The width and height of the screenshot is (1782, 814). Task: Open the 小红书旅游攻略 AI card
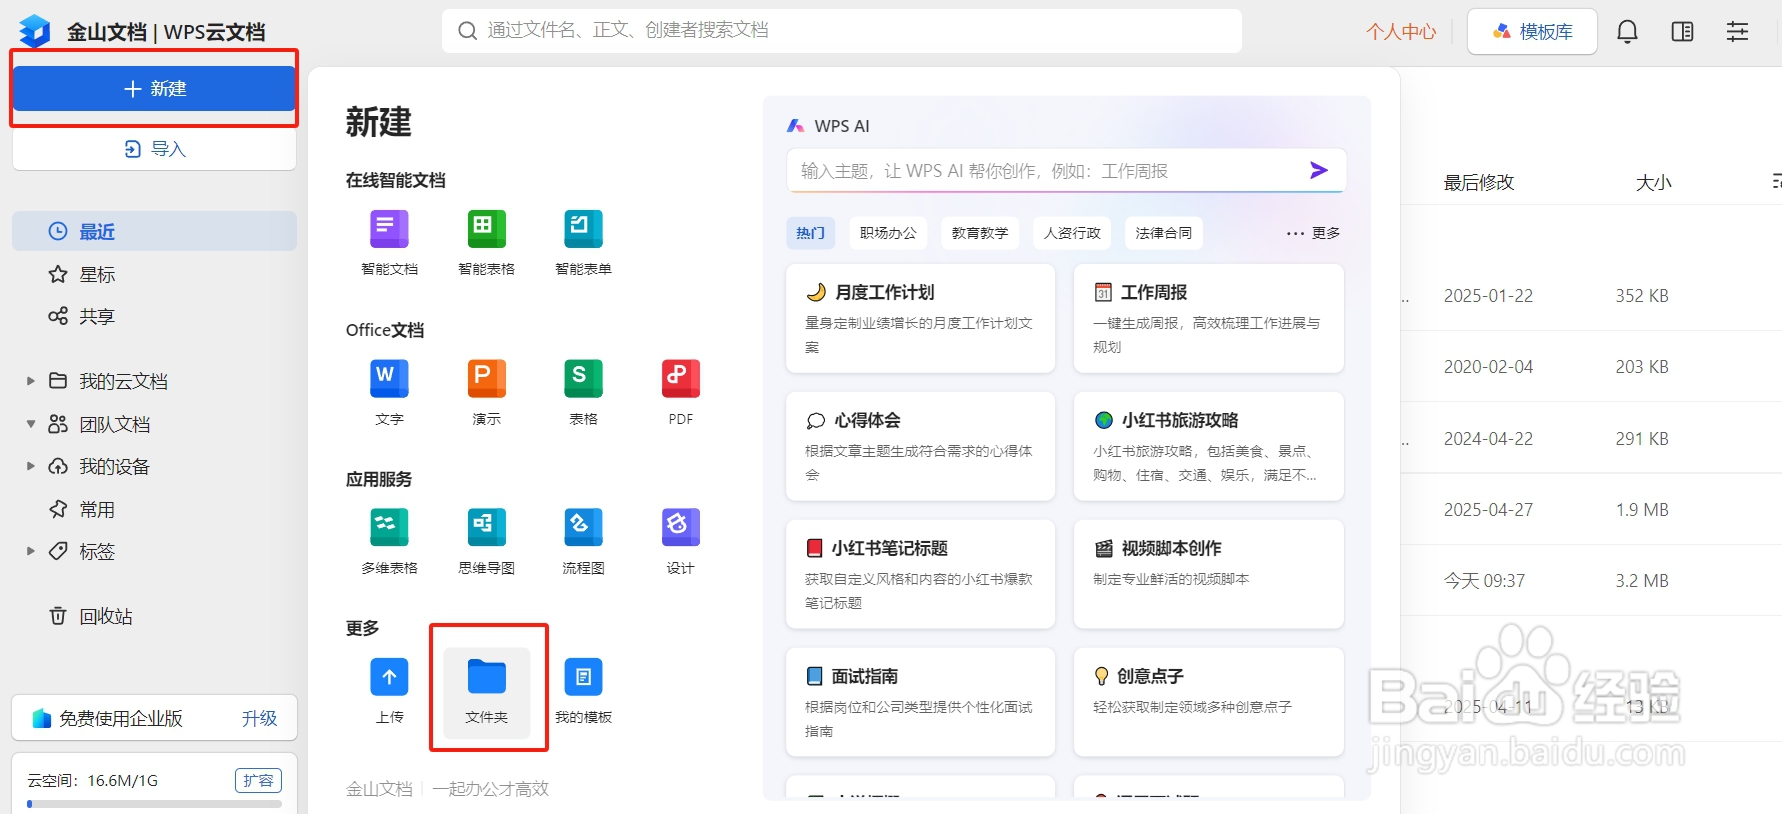coord(1208,446)
